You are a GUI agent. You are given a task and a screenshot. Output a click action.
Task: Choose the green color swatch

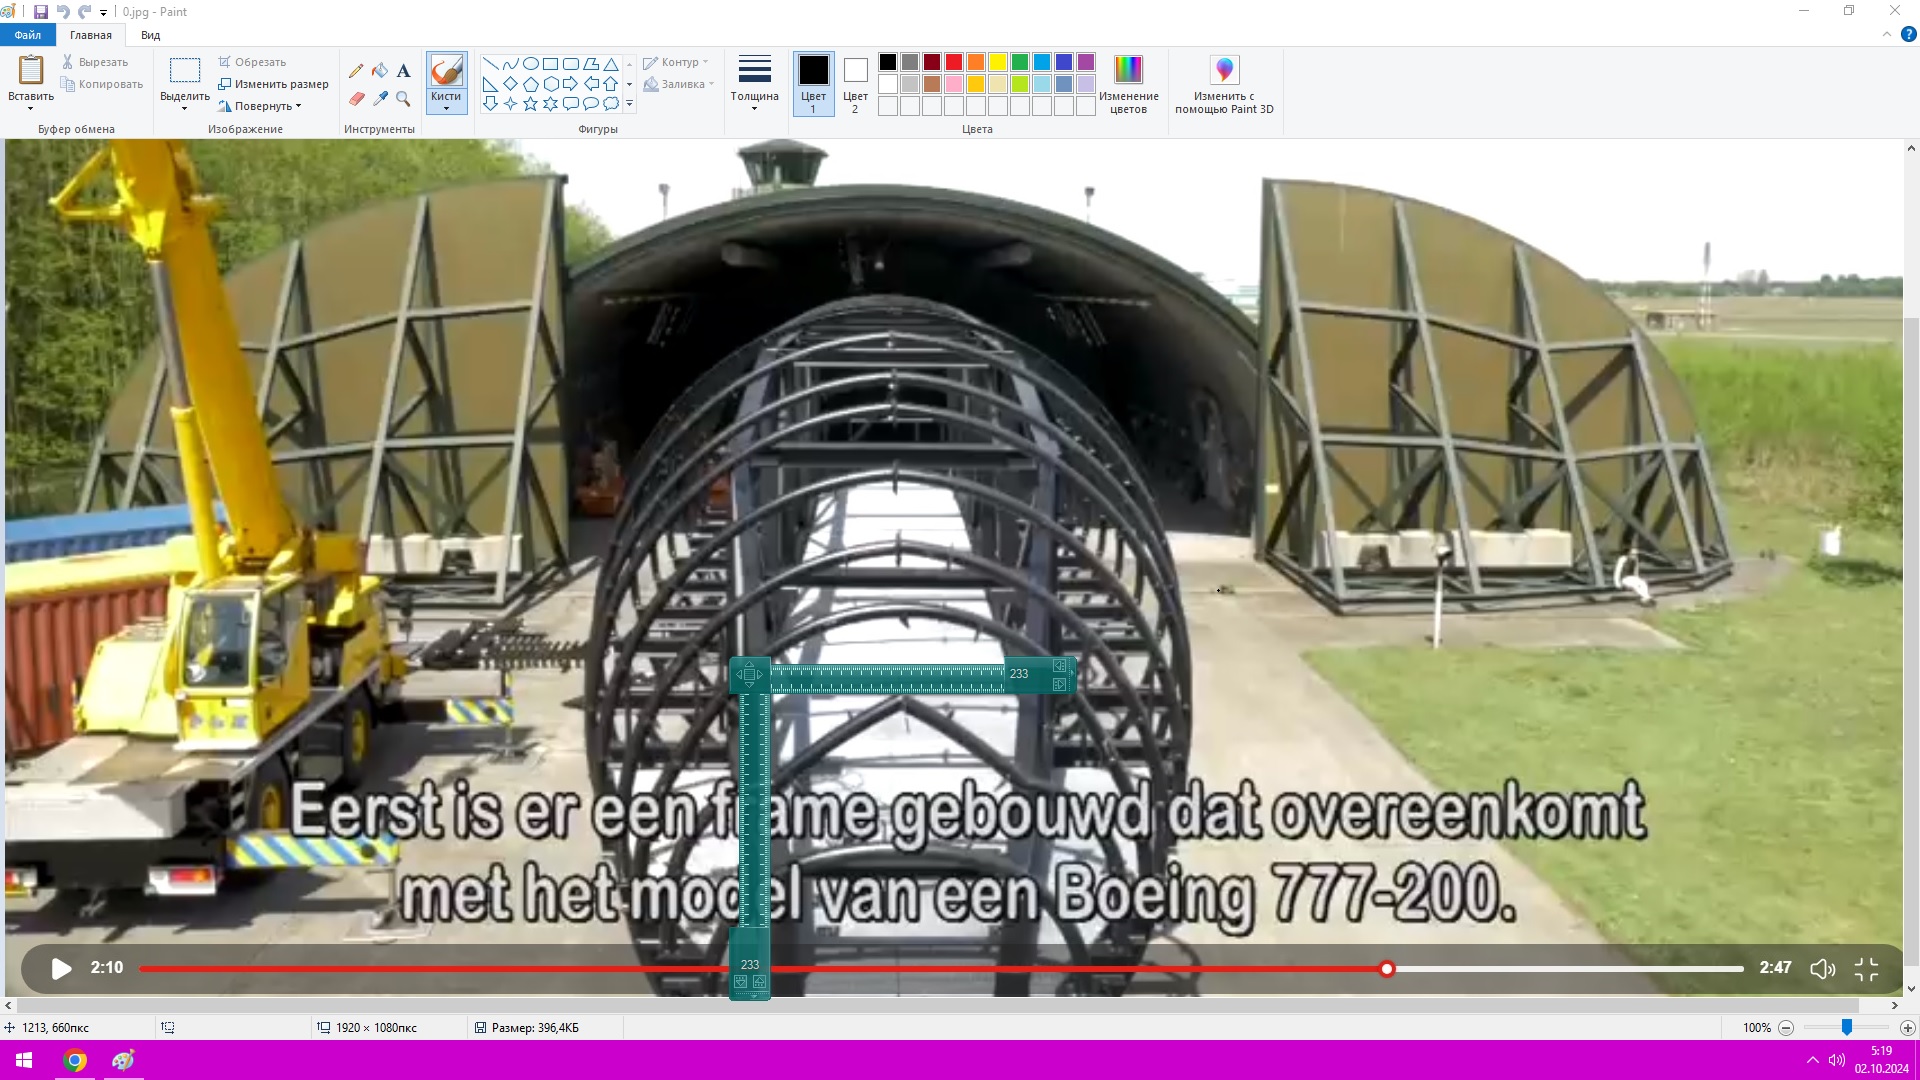click(x=1020, y=62)
